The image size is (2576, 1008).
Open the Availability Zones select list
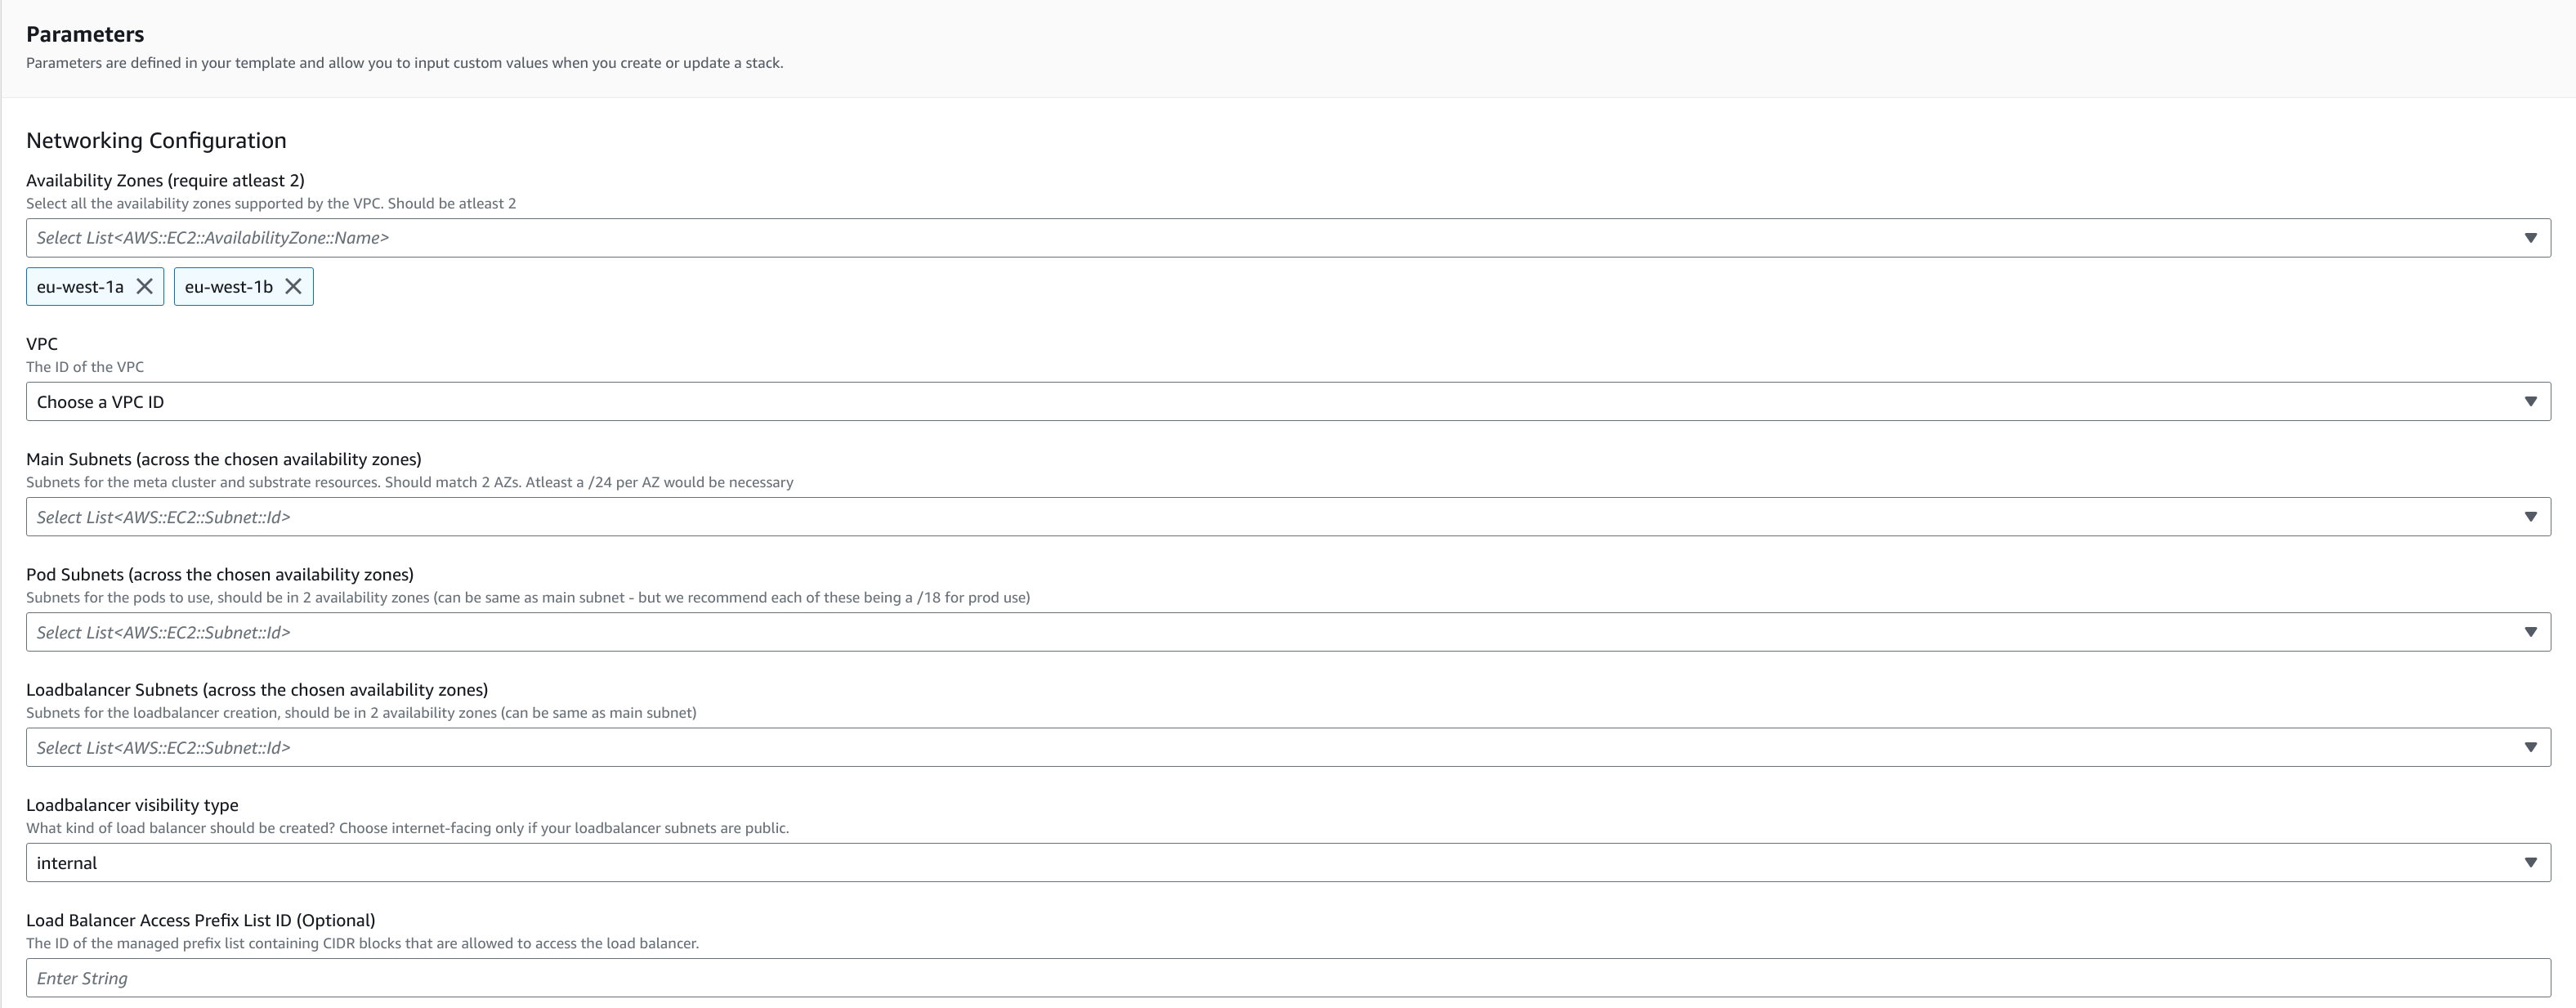pyautogui.click(x=1200, y=238)
